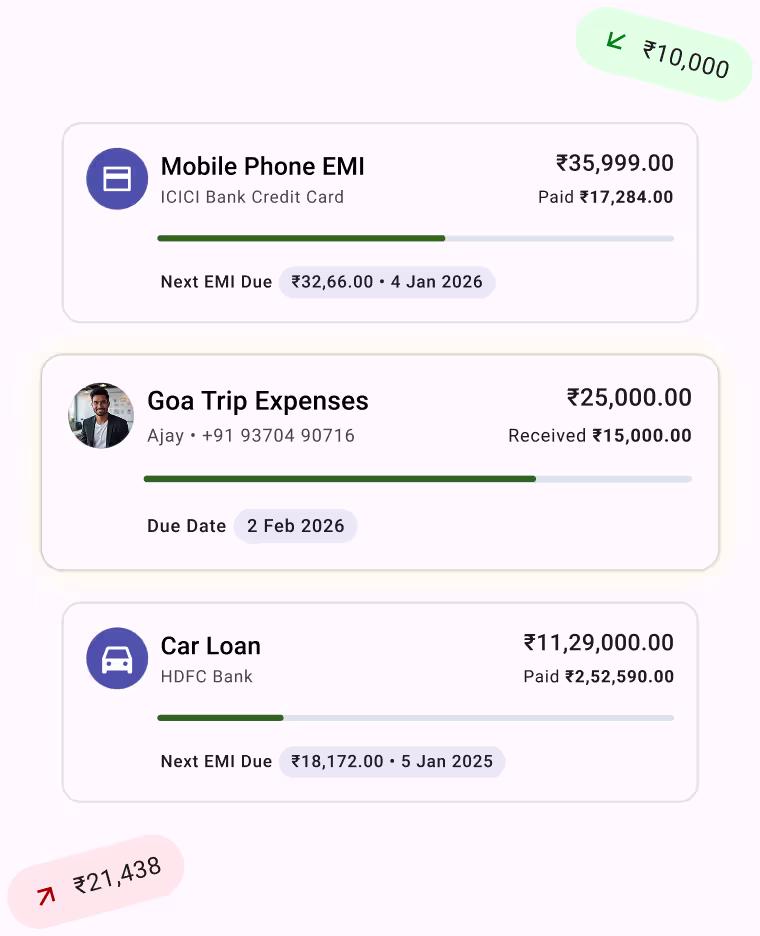
Task: Click Ajay's profile photo
Action: pos(101,415)
